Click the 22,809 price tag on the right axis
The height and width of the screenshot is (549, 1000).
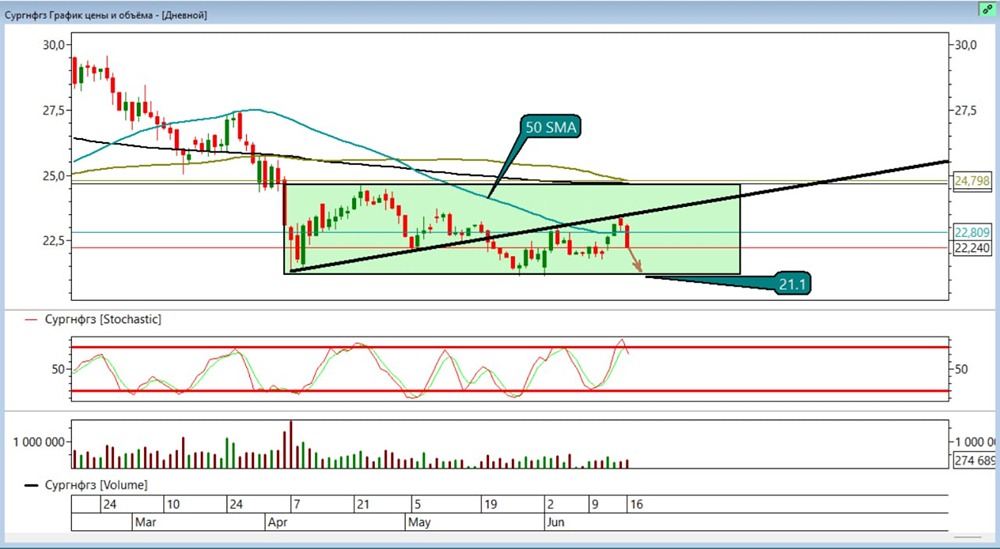tap(971, 232)
